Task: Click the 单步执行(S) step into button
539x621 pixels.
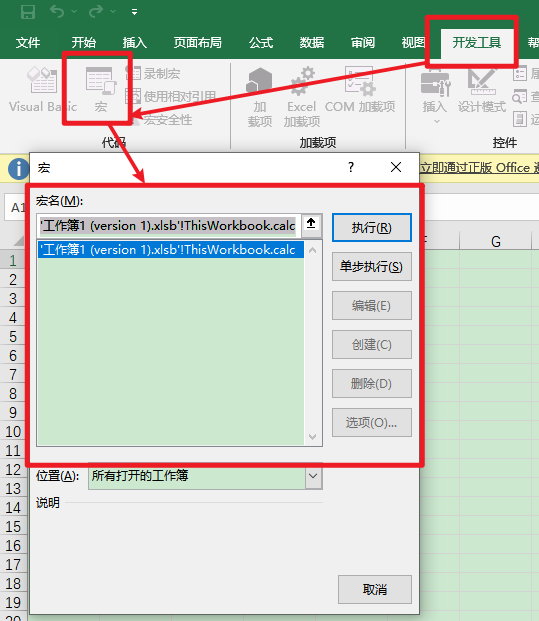Action: tap(371, 267)
